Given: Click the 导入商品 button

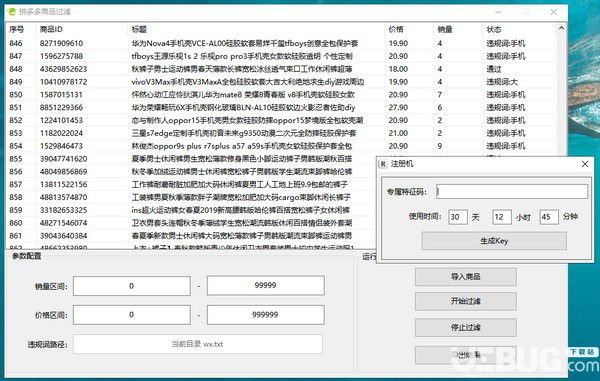Looking at the screenshot, I should [466, 277].
